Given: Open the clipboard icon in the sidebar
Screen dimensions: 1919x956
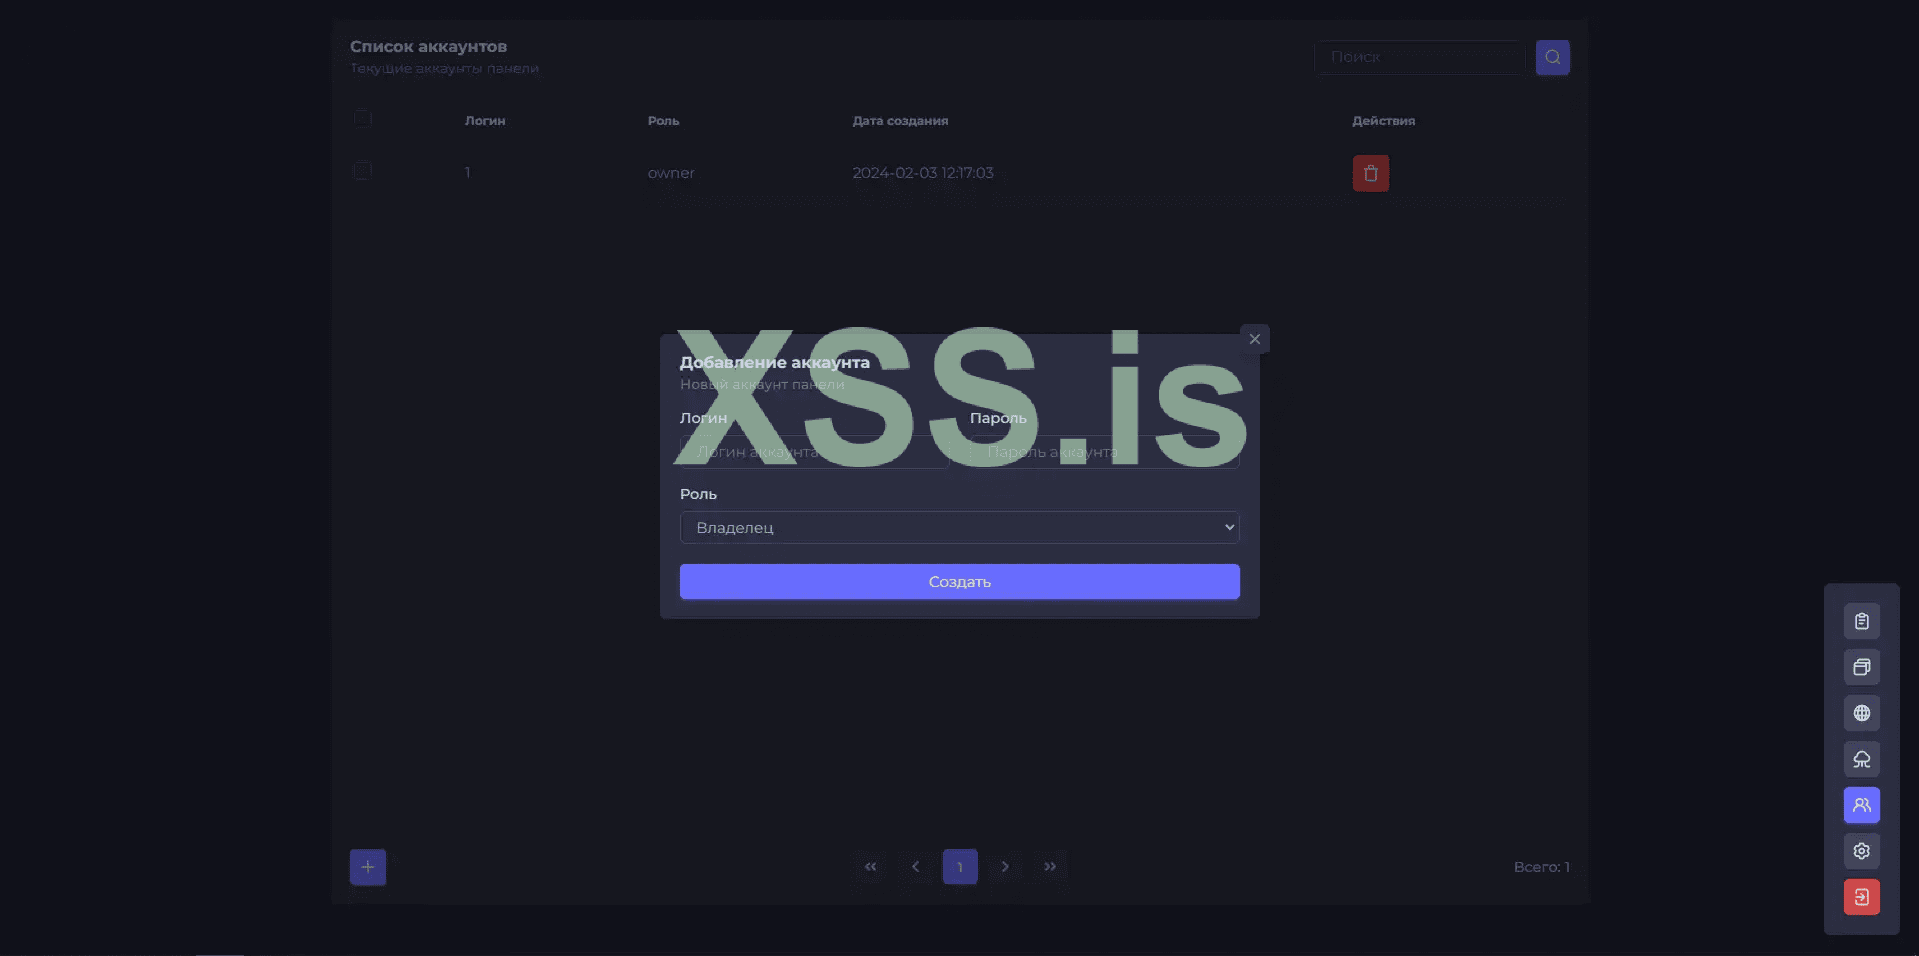Looking at the screenshot, I should click(x=1861, y=621).
